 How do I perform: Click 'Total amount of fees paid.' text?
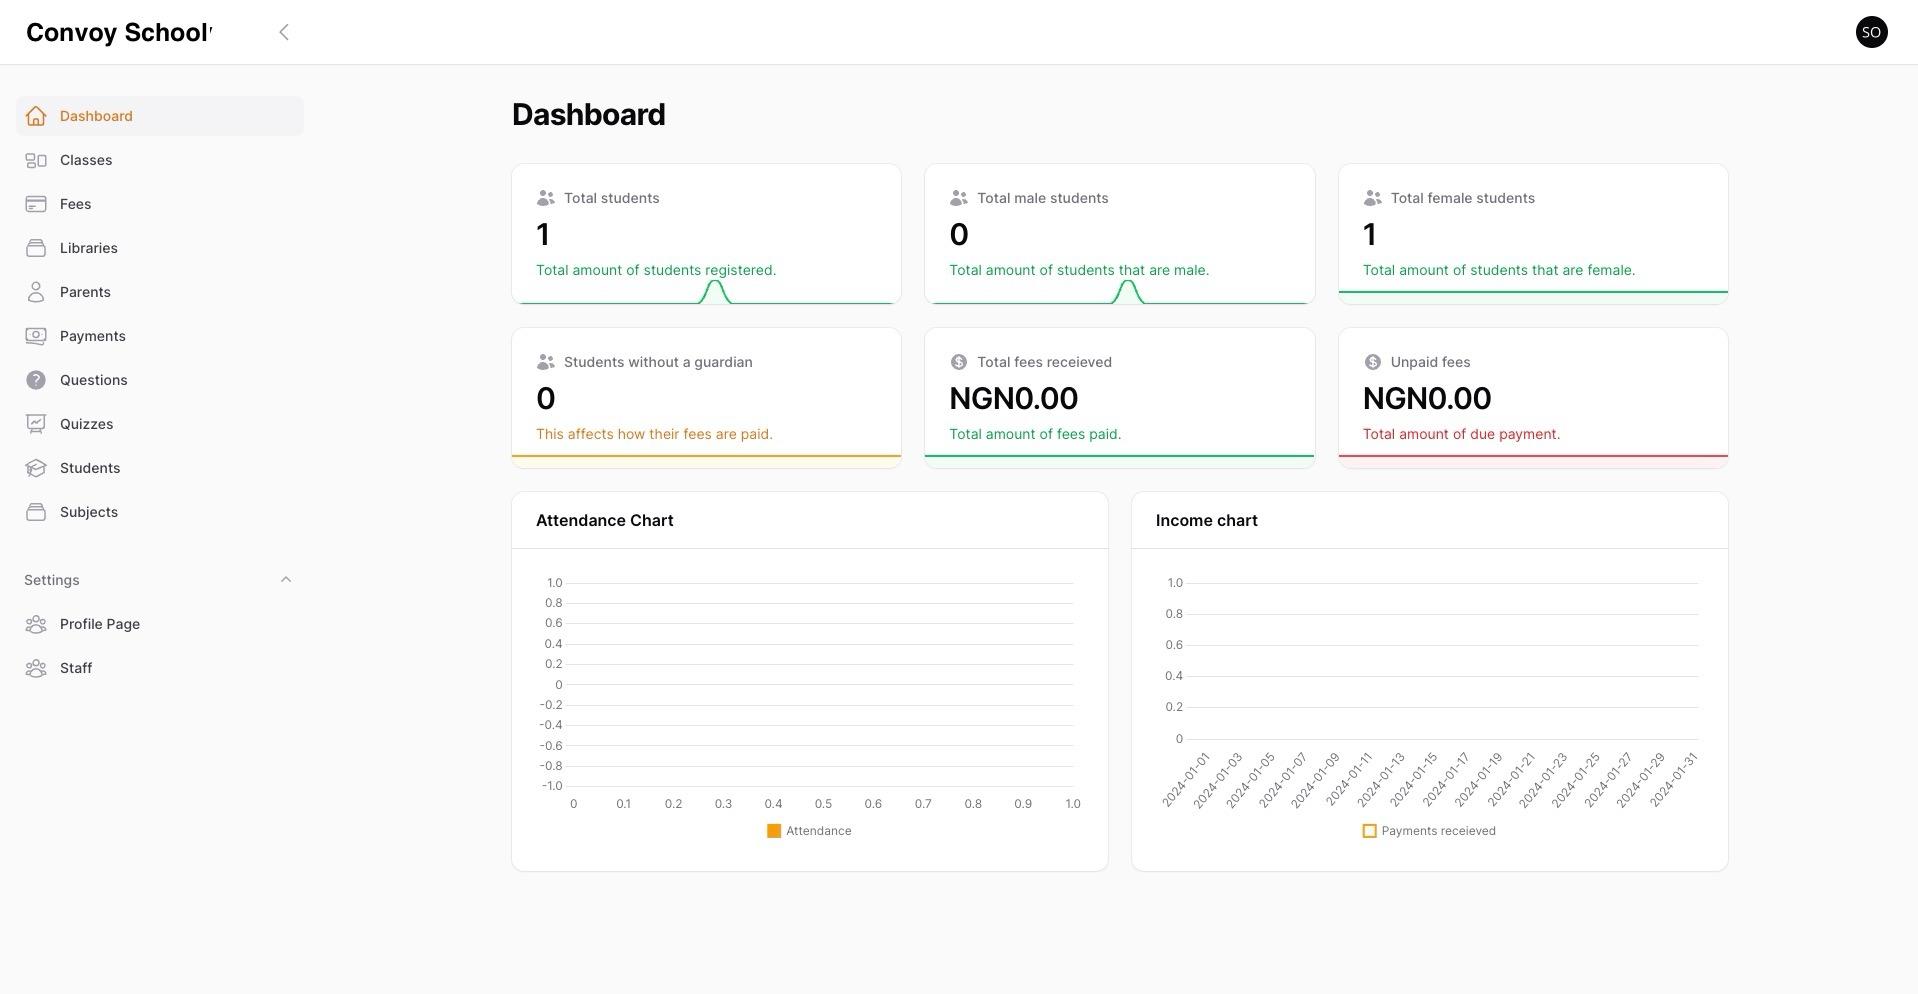[1035, 434]
